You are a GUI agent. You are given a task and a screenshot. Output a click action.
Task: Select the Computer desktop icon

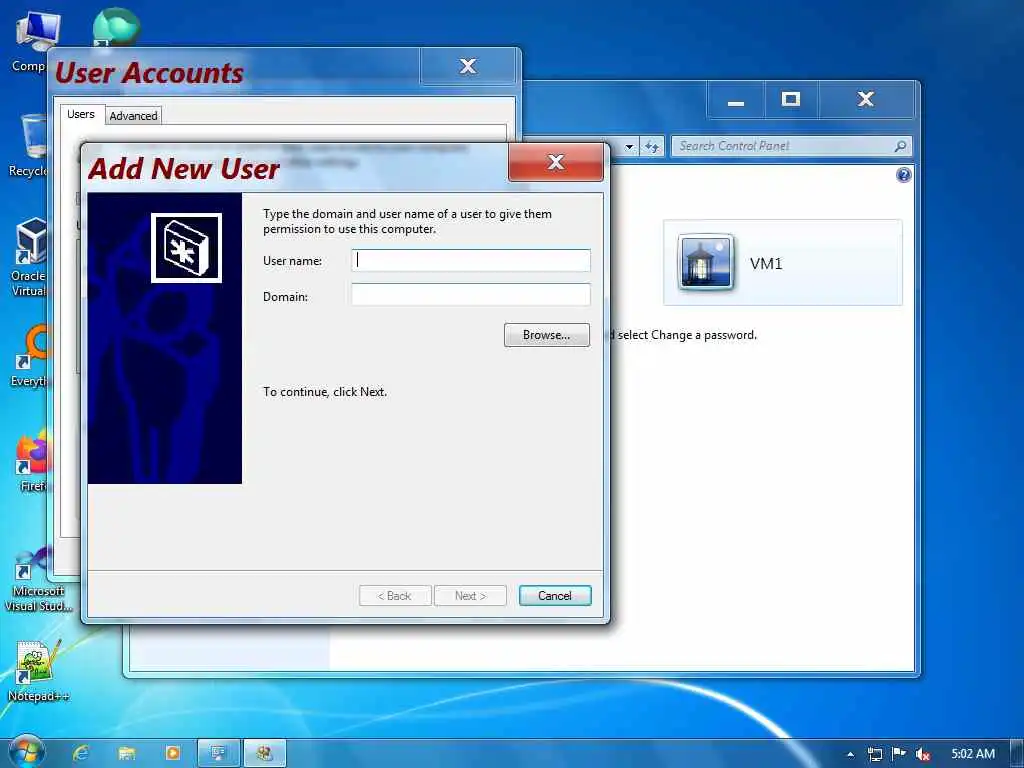[31, 40]
